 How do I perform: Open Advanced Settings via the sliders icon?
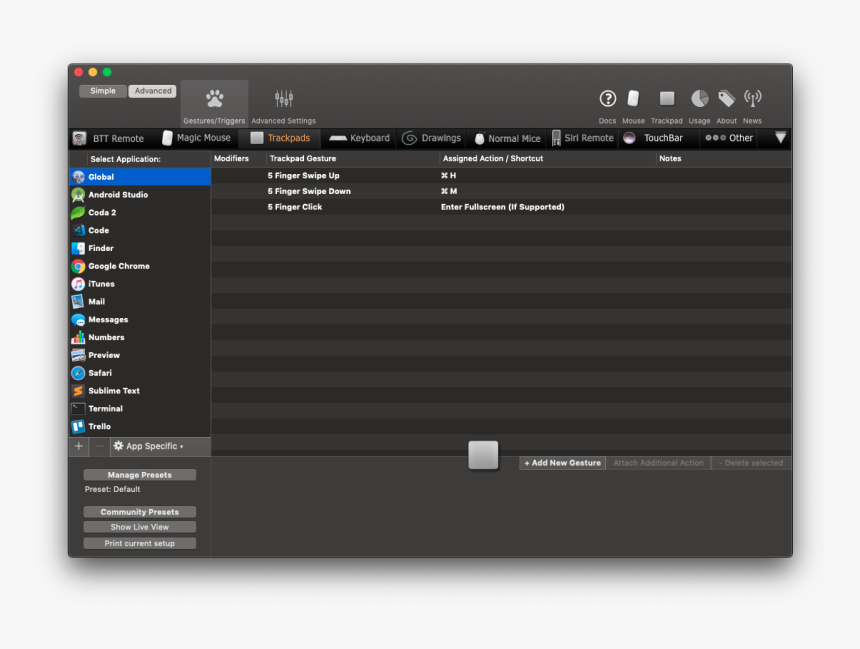[x=283, y=95]
